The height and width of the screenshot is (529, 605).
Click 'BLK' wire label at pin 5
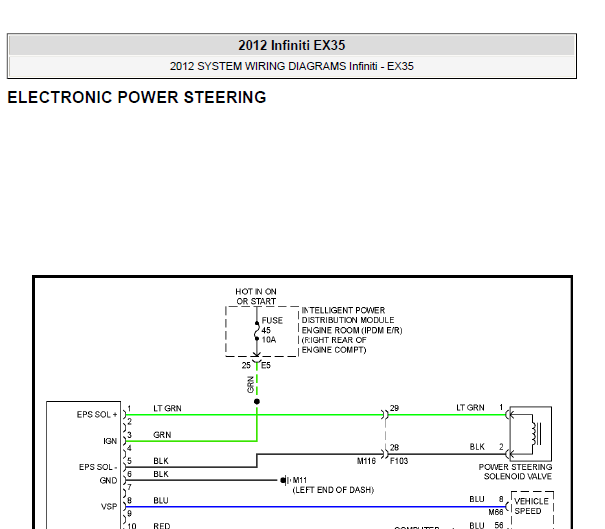[161, 461]
